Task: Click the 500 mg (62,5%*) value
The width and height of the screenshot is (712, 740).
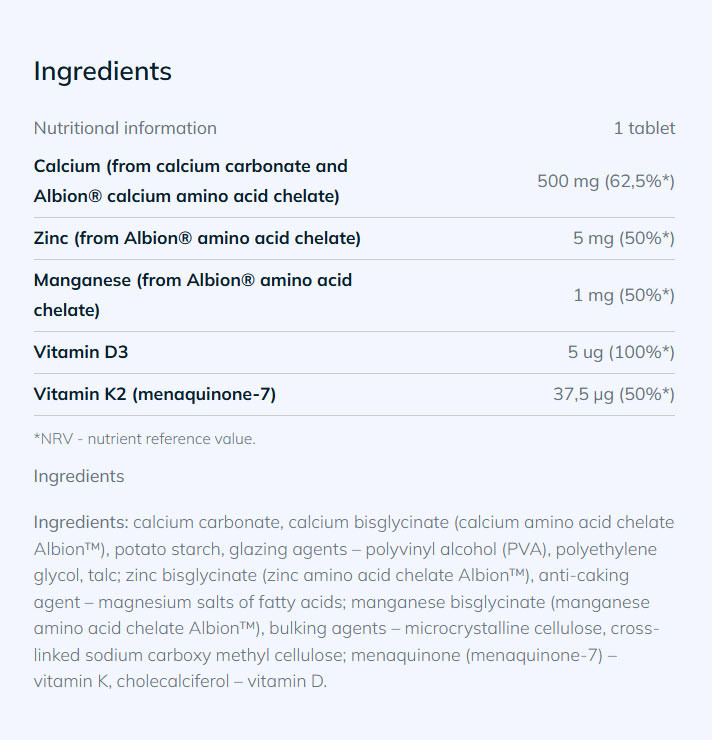Action: click(x=606, y=181)
